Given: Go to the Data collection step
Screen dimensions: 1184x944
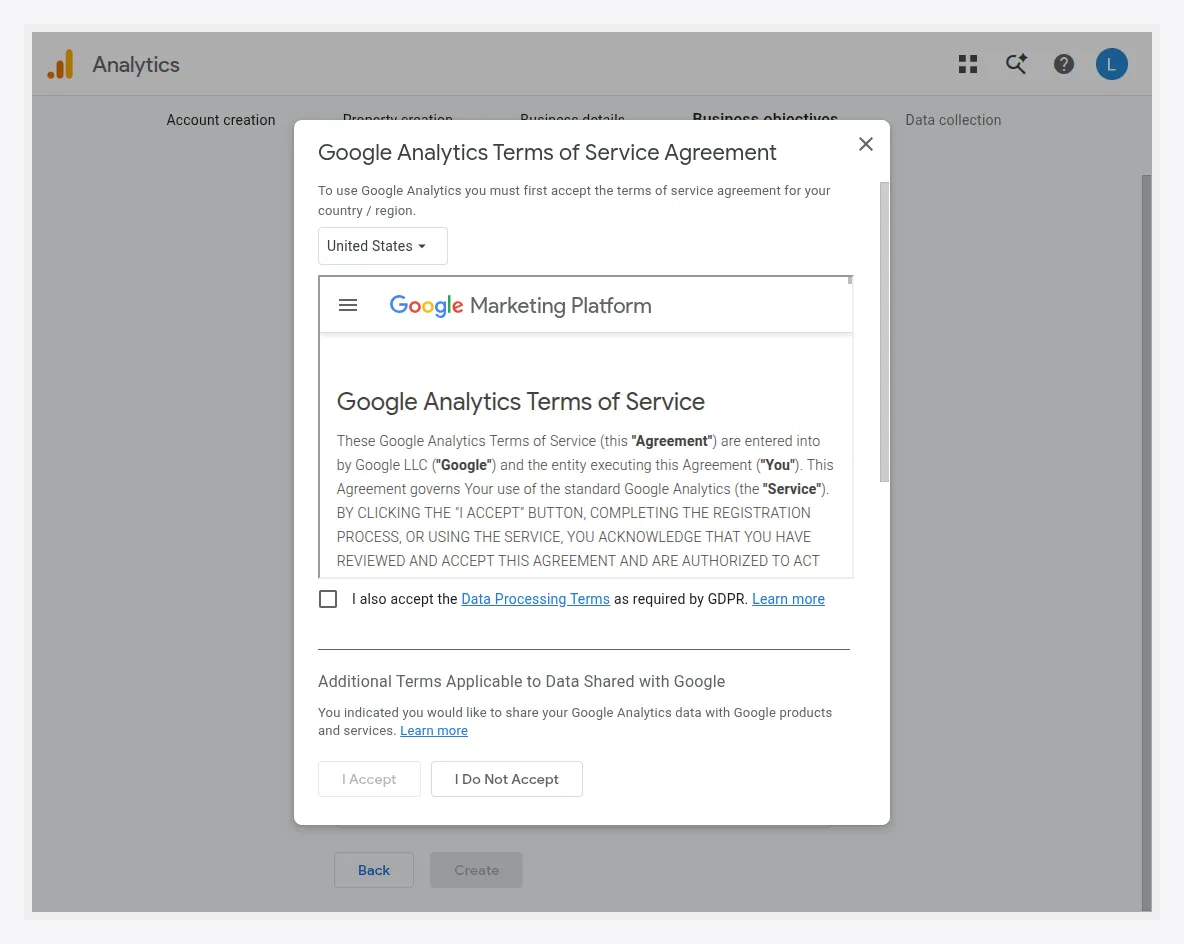Looking at the screenshot, I should (x=953, y=120).
